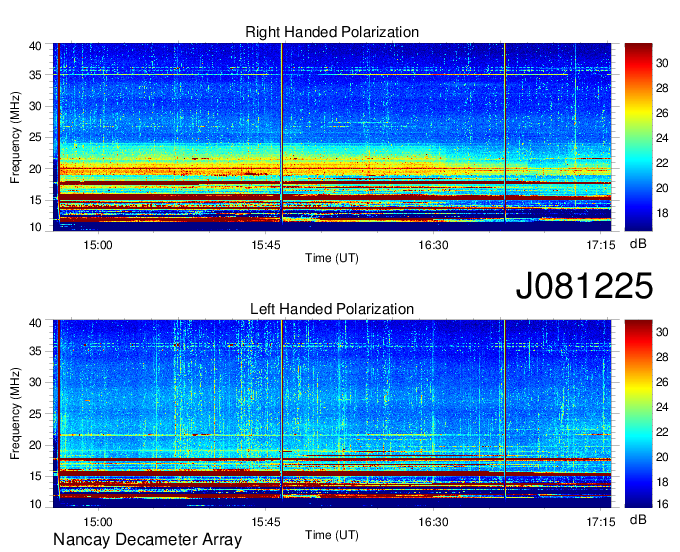Click the 24 dB label on Right Handed color bar
Image resolution: width=680 pixels, height=552 pixels.
[x=662, y=138]
